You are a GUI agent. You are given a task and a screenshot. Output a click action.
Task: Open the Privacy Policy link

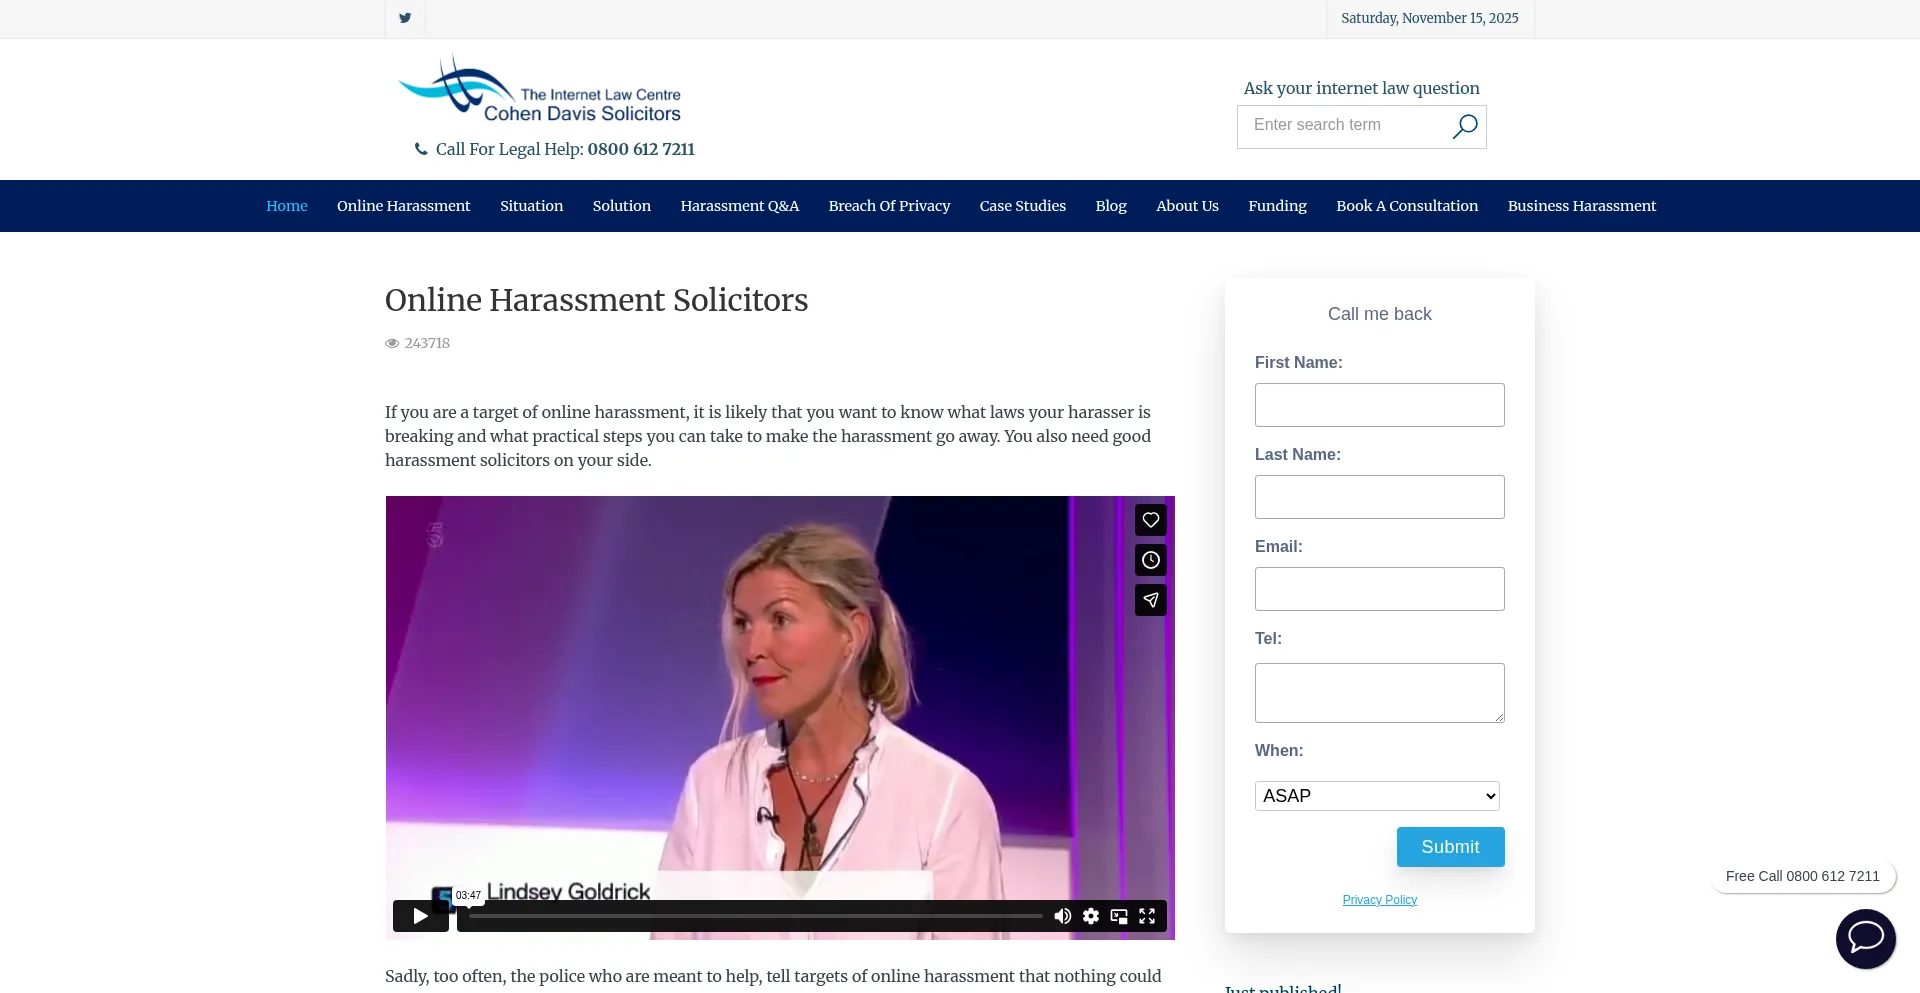coord(1379,900)
